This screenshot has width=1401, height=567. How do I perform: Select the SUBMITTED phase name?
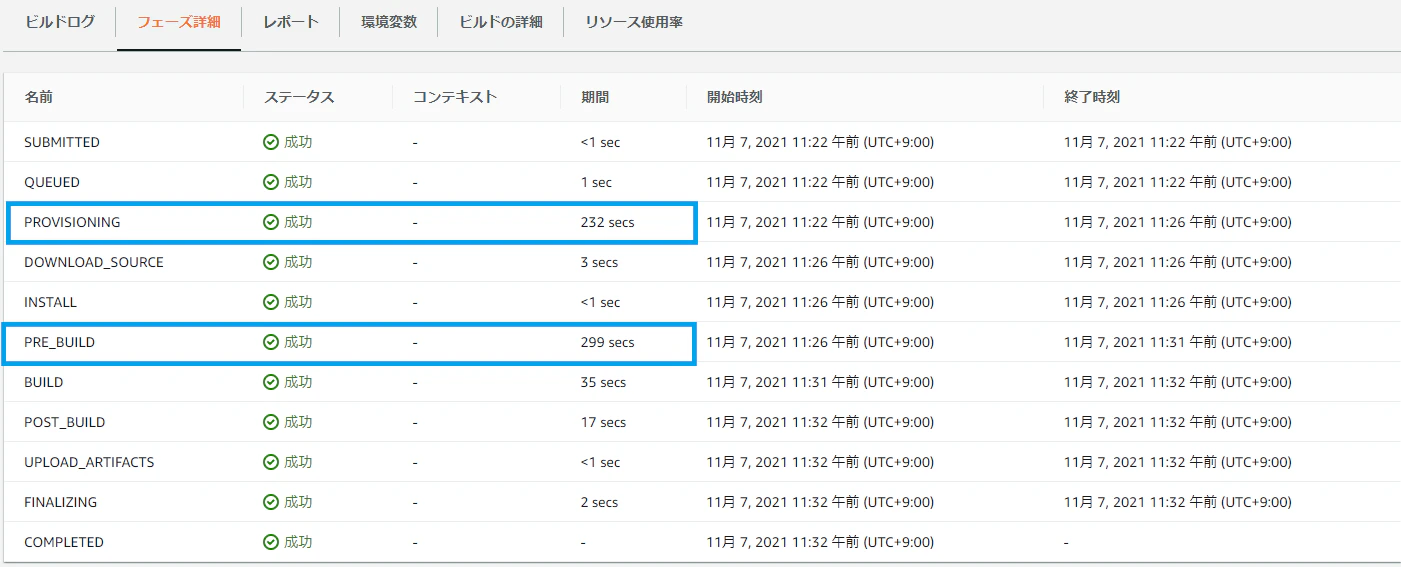(x=62, y=142)
